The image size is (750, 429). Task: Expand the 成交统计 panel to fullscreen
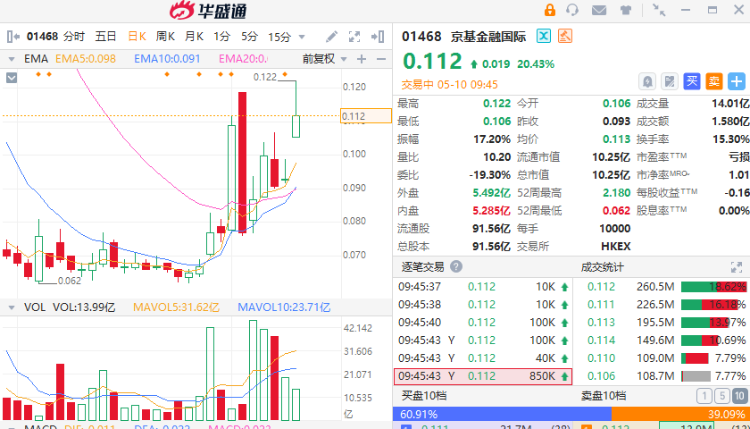click(x=737, y=267)
